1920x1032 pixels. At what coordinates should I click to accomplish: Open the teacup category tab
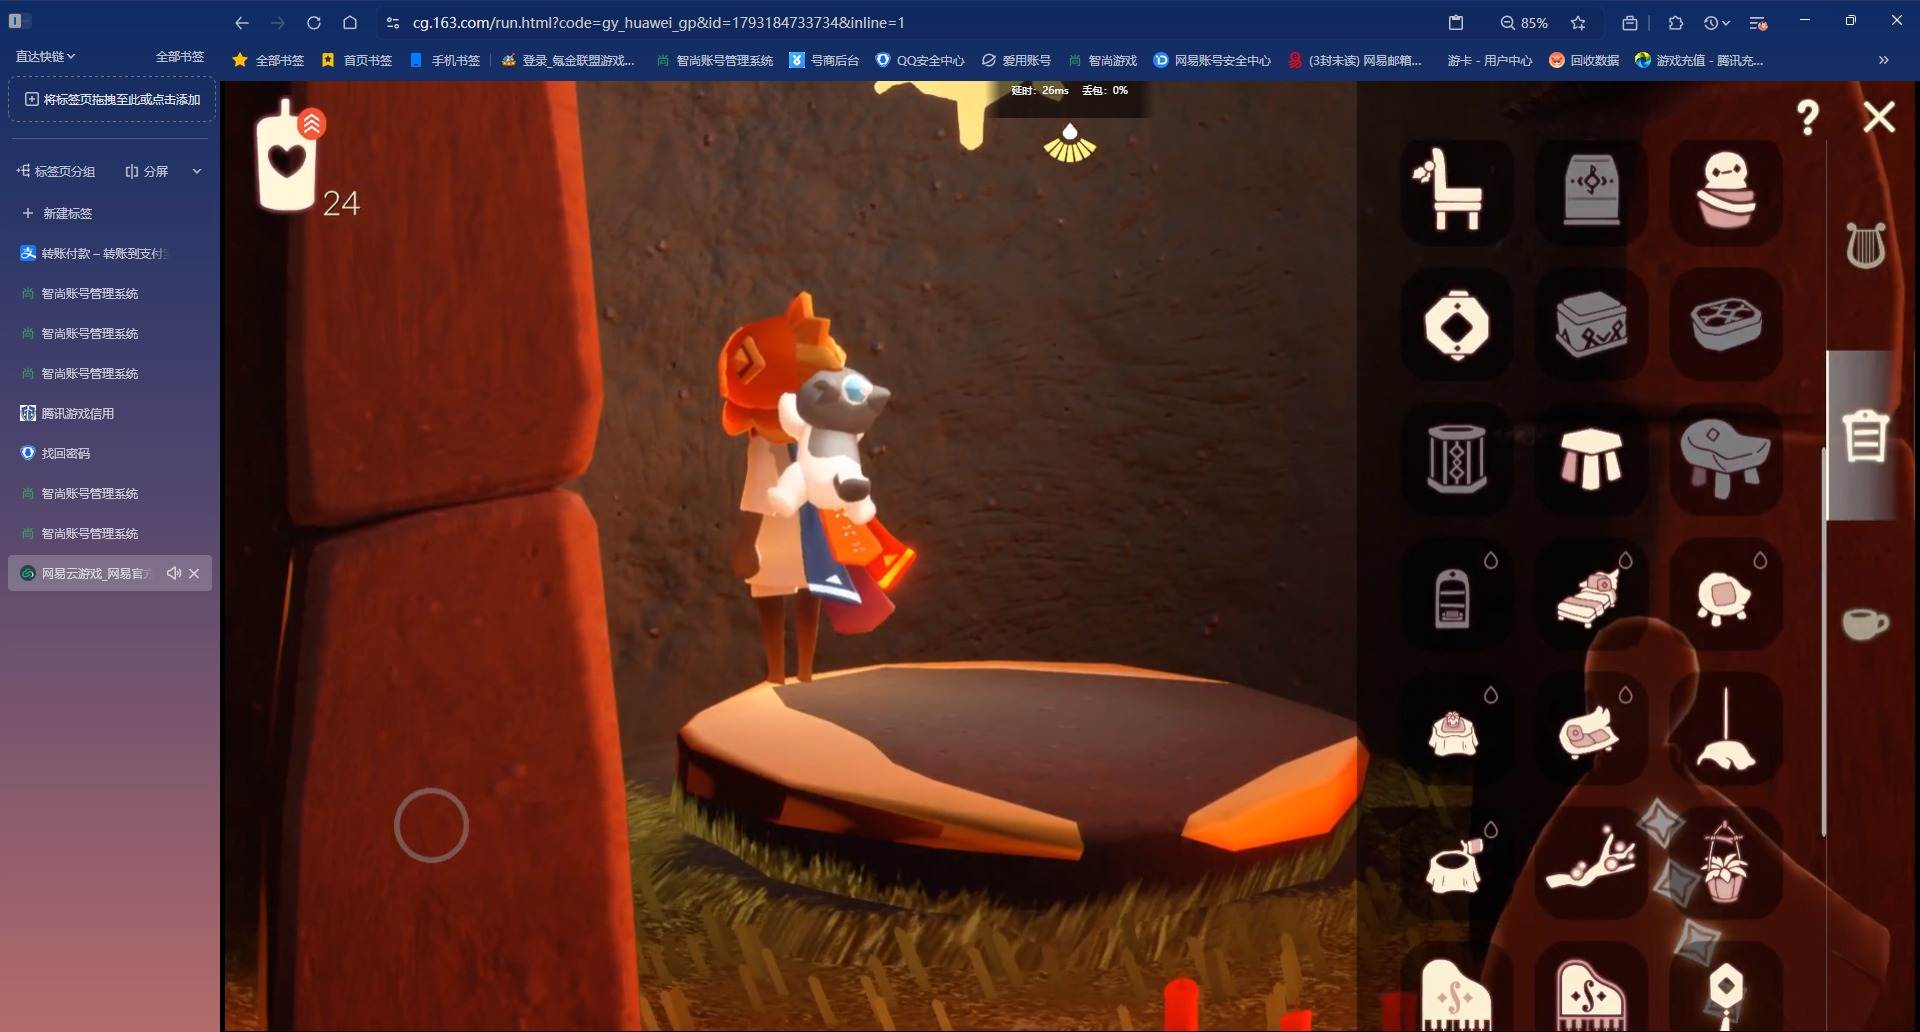[x=1865, y=623]
